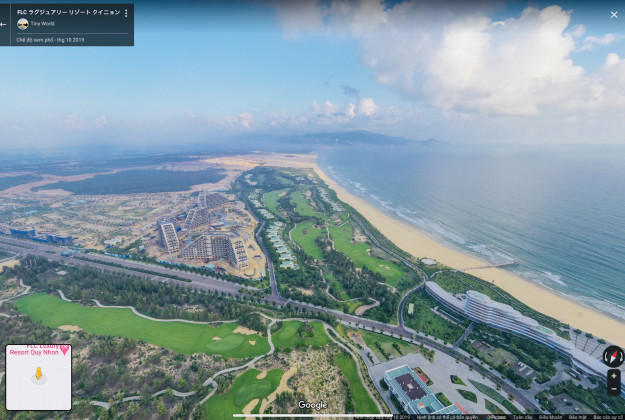Open the Bảo mật privacy link

[578, 416]
